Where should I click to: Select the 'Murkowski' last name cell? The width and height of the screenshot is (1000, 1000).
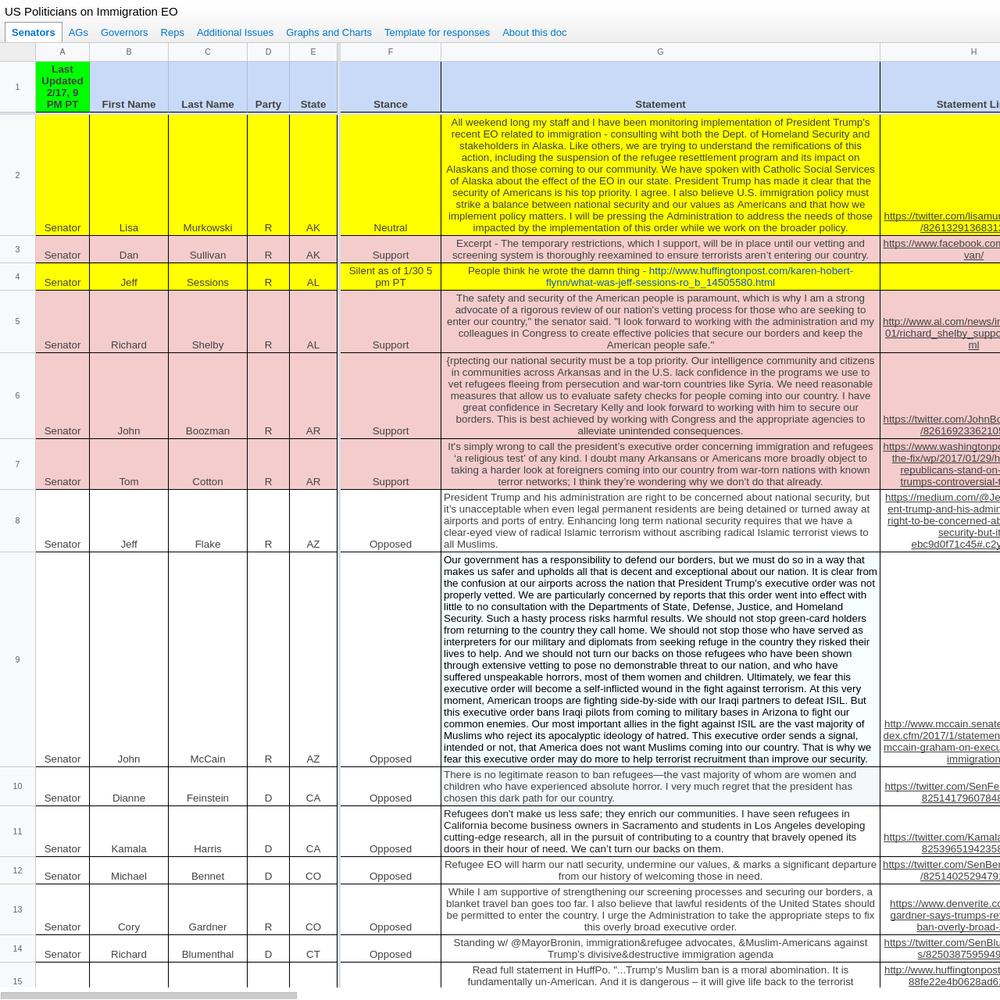pyautogui.click(x=208, y=175)
